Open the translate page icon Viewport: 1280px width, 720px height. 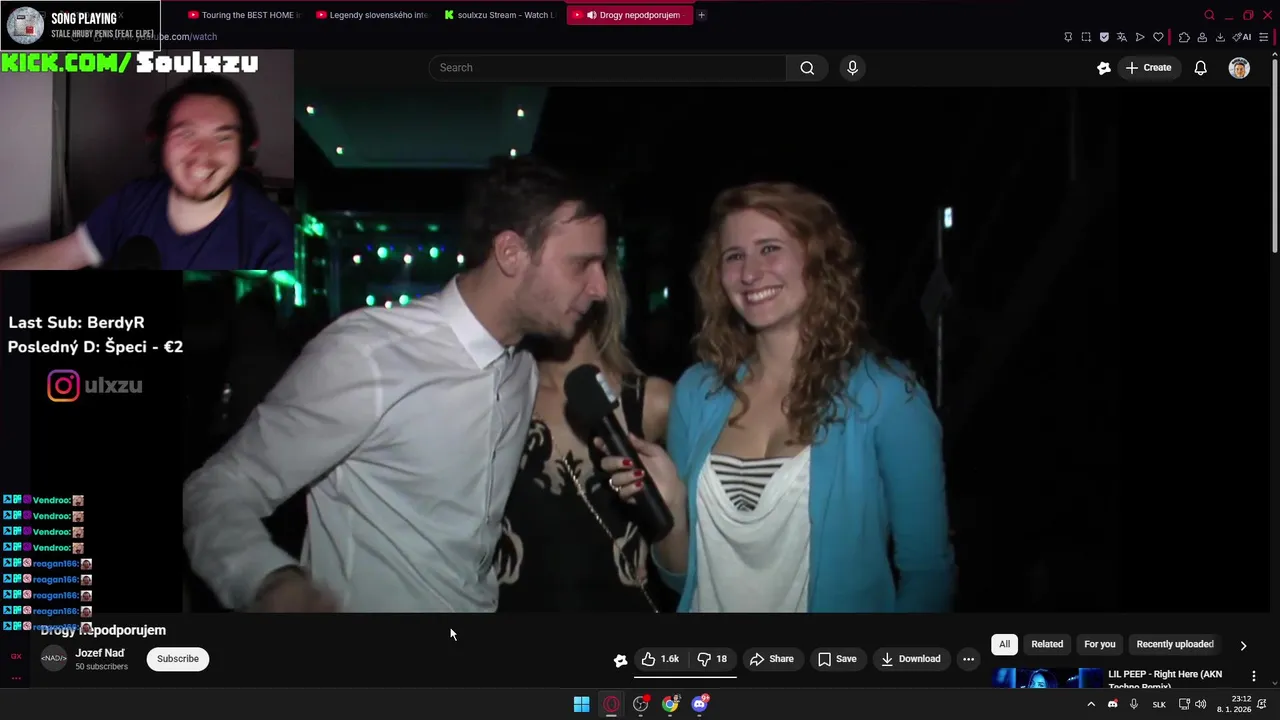pyautogui.click(x=1122, y=37)
